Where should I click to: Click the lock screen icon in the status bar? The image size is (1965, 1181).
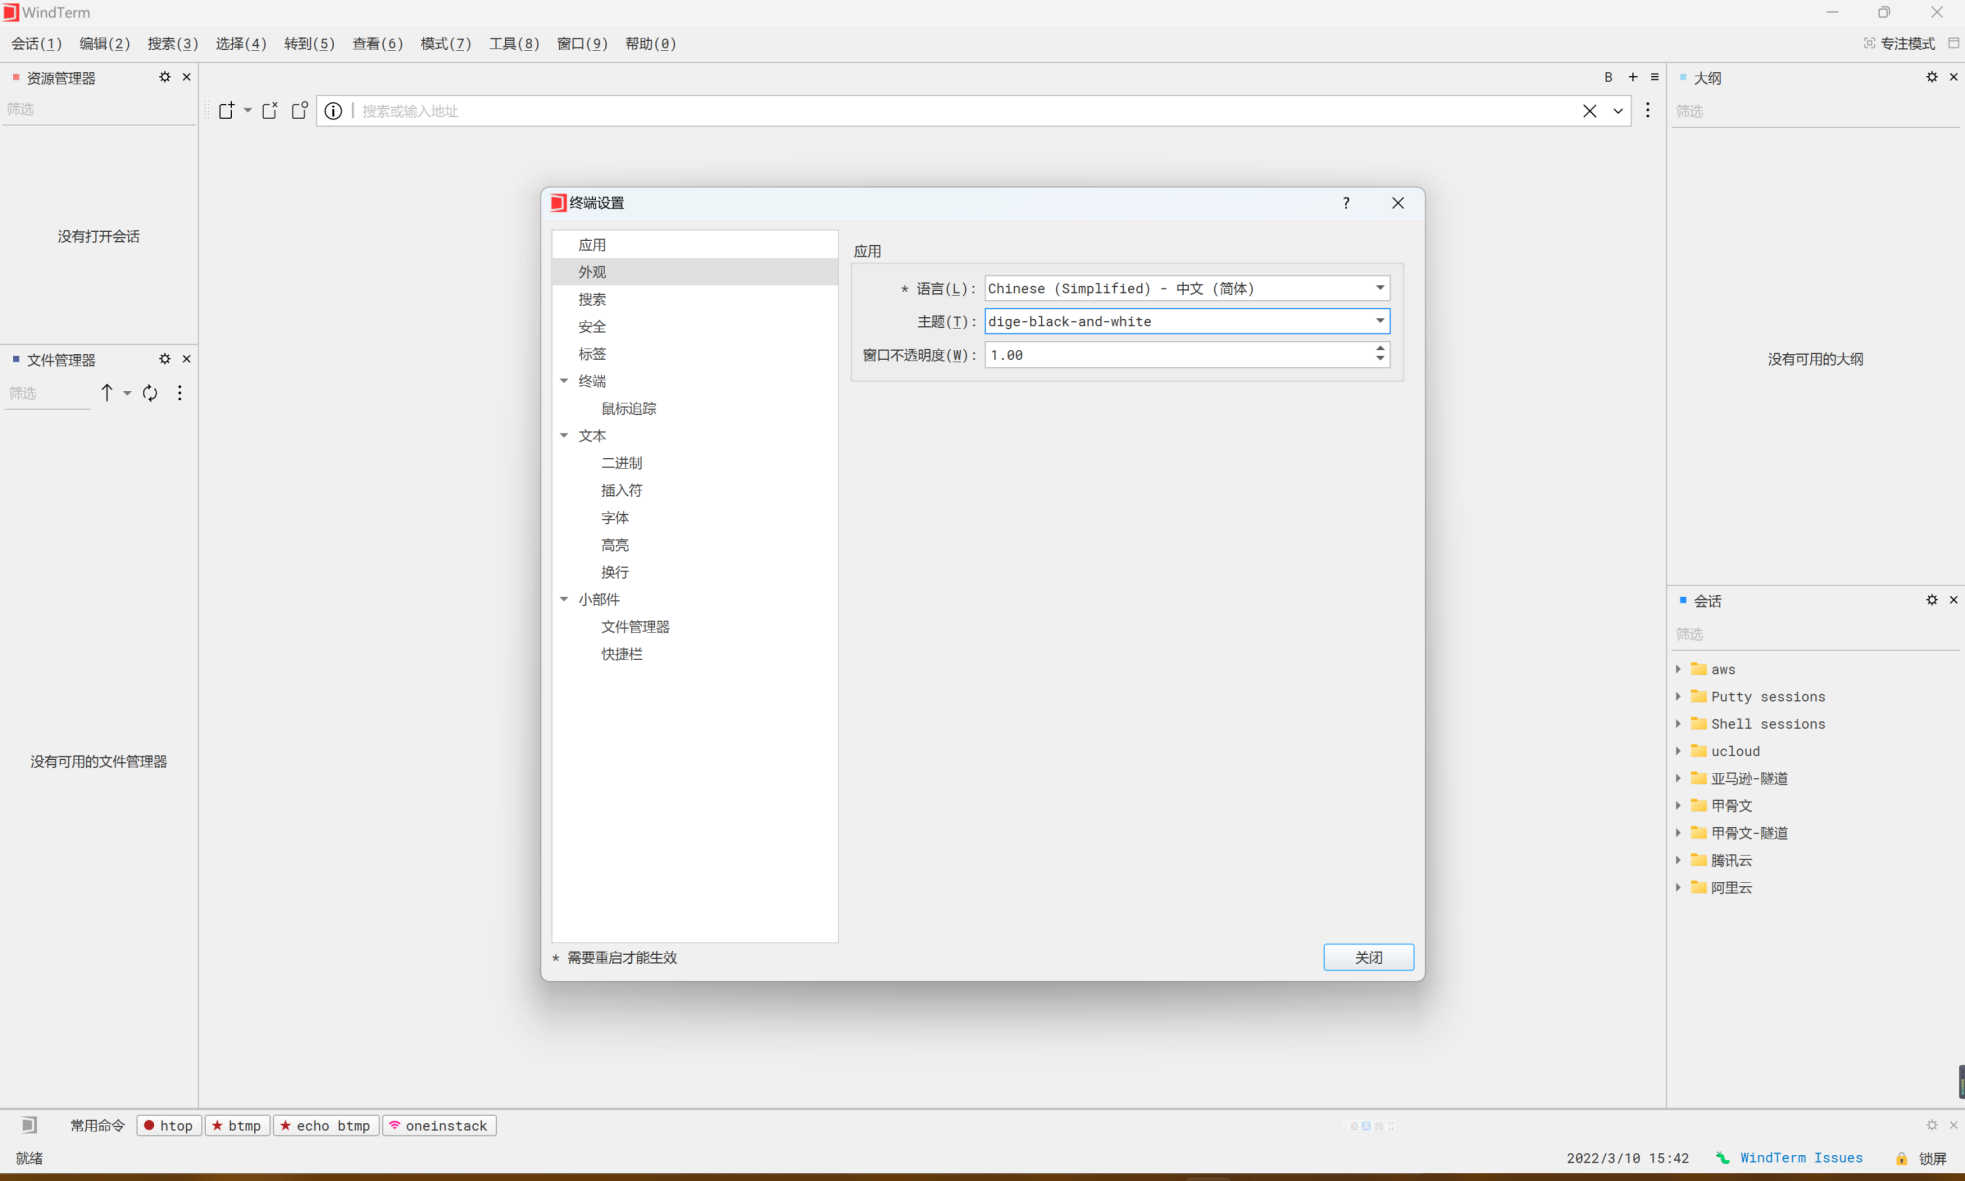coord(1901,1158)
